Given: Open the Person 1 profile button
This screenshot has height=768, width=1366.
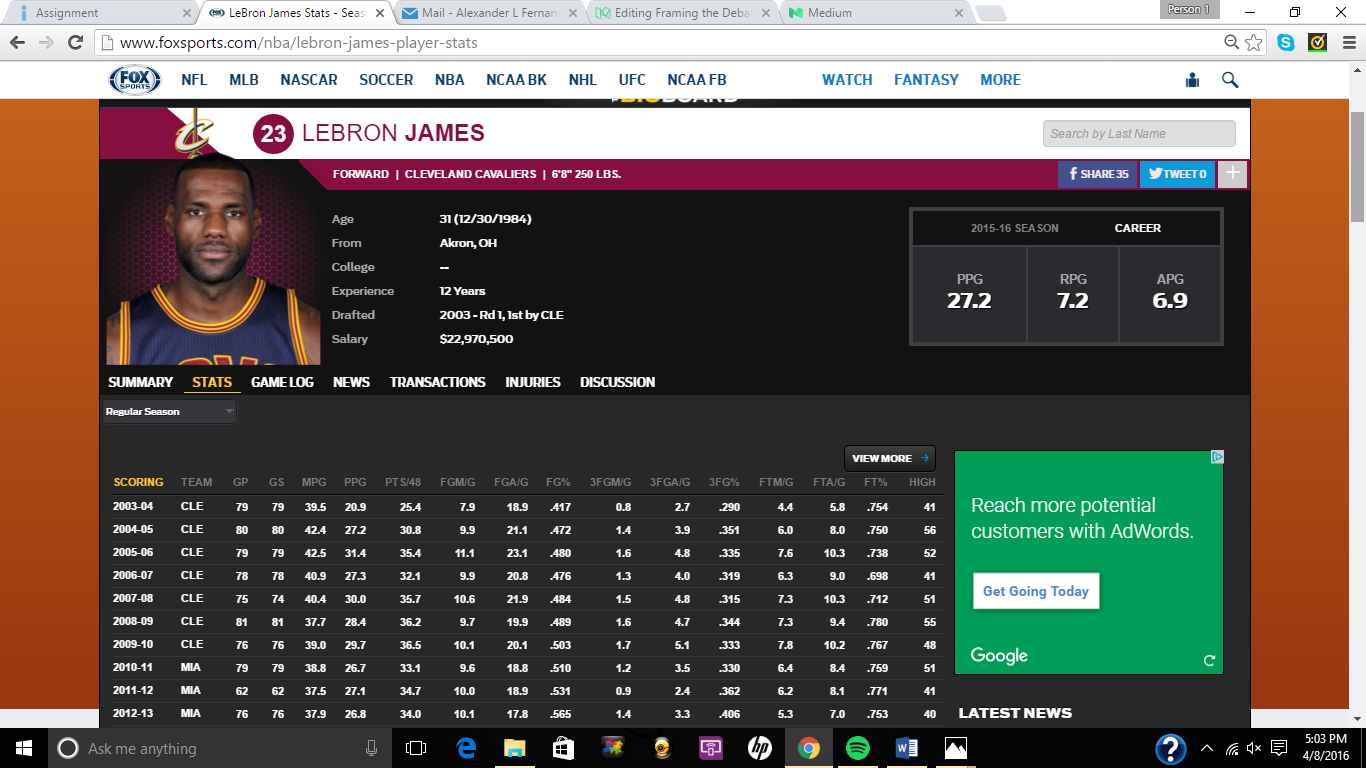Looking at the screenshot, I should (1189, 9).
